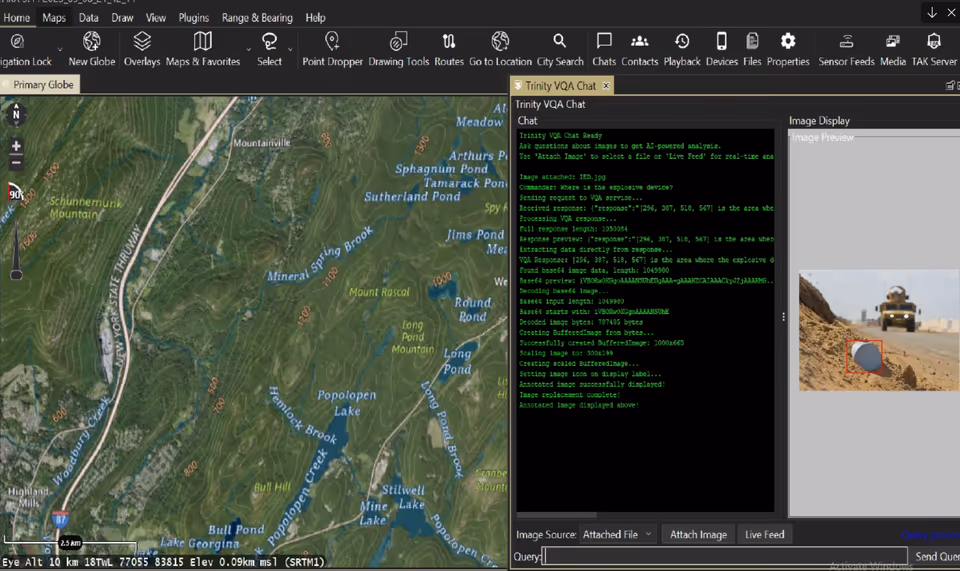Open the Help ribbon tab
The height and width of the screenshot is (571, 960).
coord(315,18)
